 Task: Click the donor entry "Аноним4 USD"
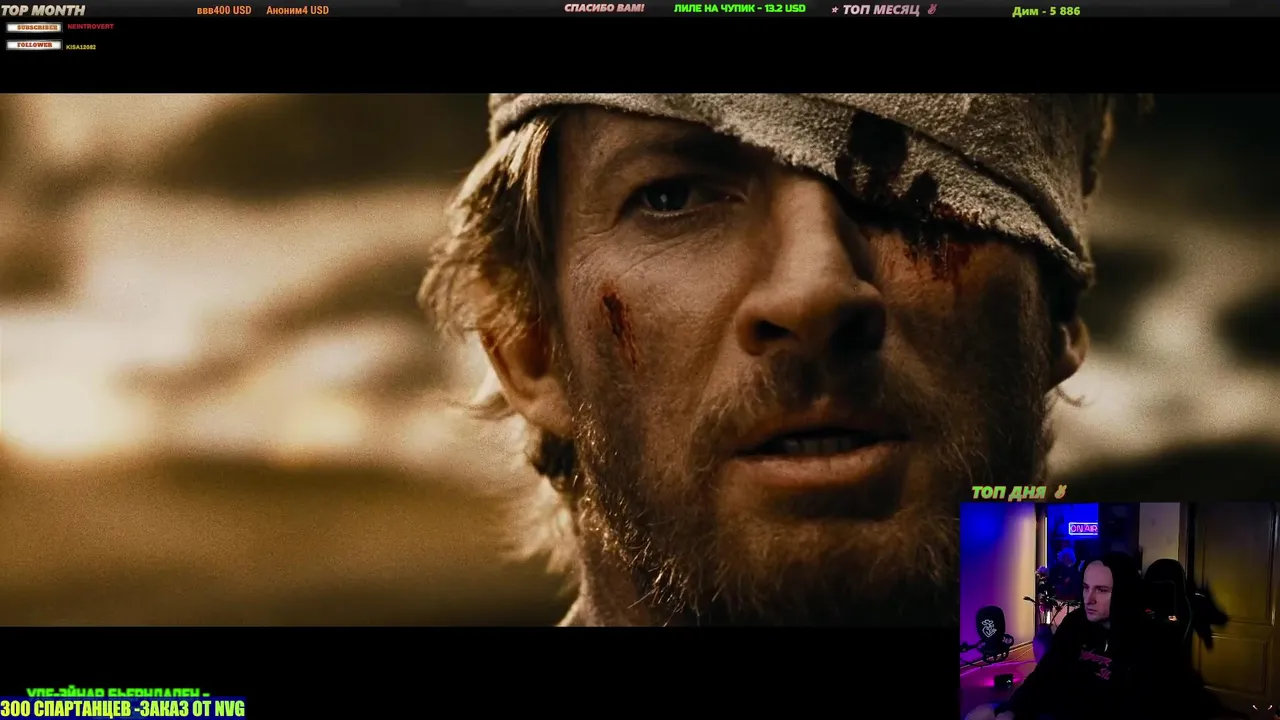pos(297,10)
